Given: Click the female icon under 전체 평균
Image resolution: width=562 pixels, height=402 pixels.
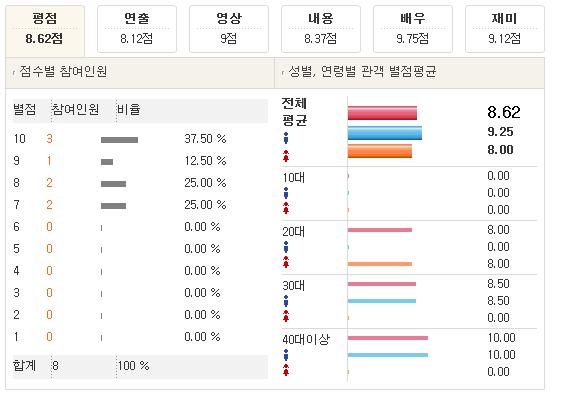Looking at the screenshot, I should coord(286,156).
